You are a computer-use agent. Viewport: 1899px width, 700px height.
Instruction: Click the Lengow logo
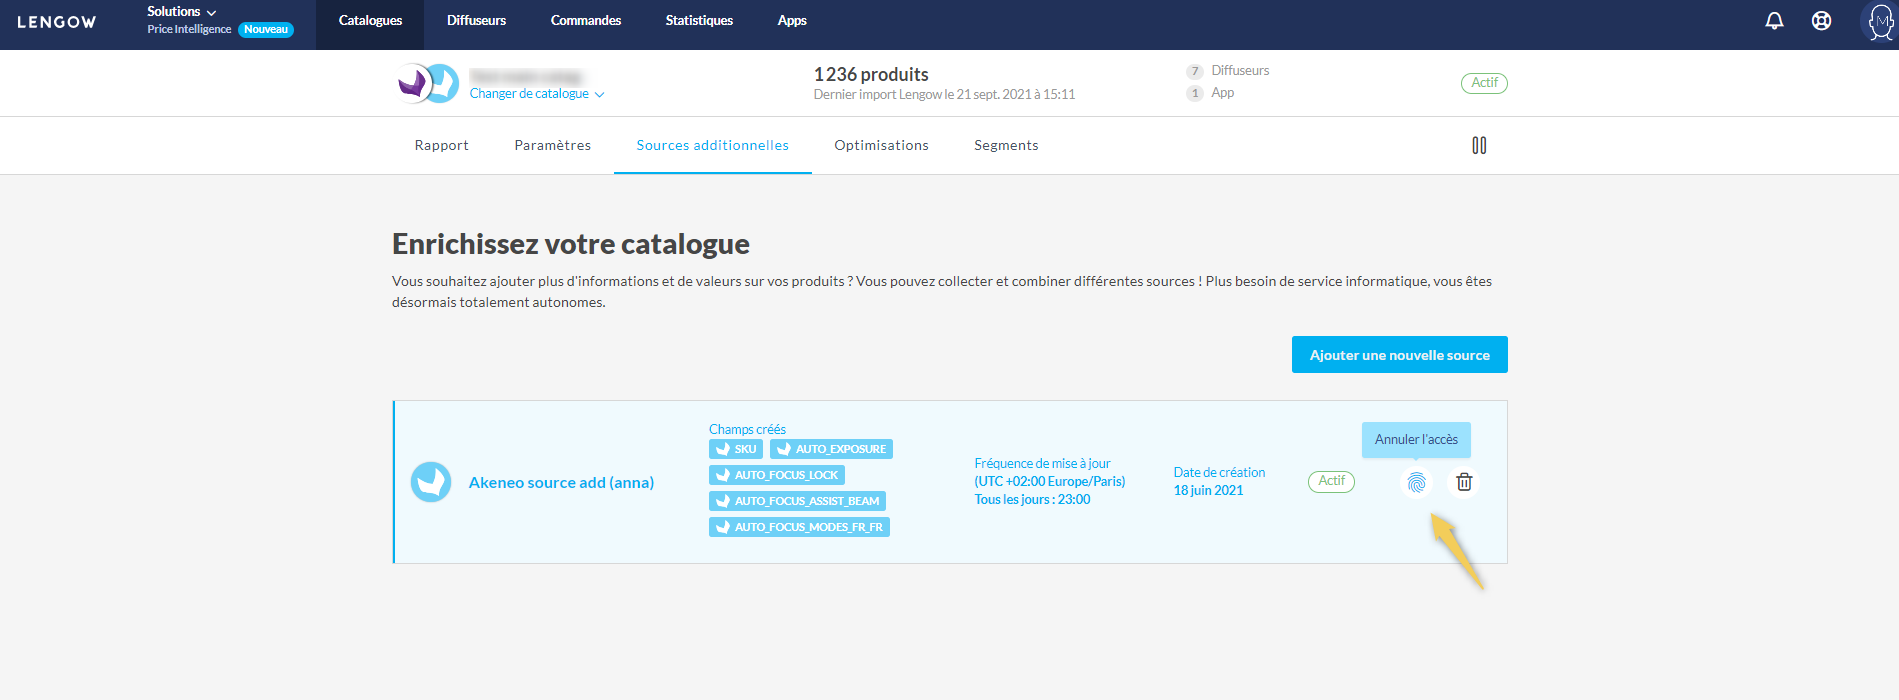[x=57, y=22]
